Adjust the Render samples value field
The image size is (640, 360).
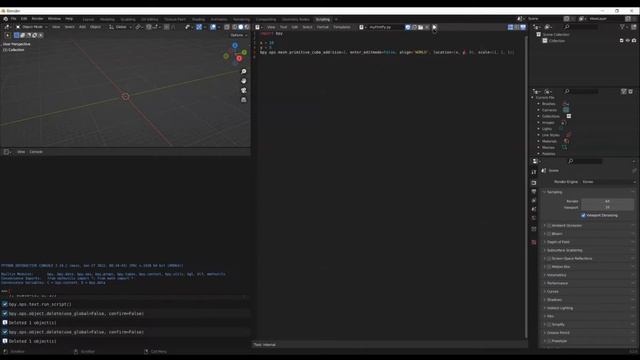point(607,201)
